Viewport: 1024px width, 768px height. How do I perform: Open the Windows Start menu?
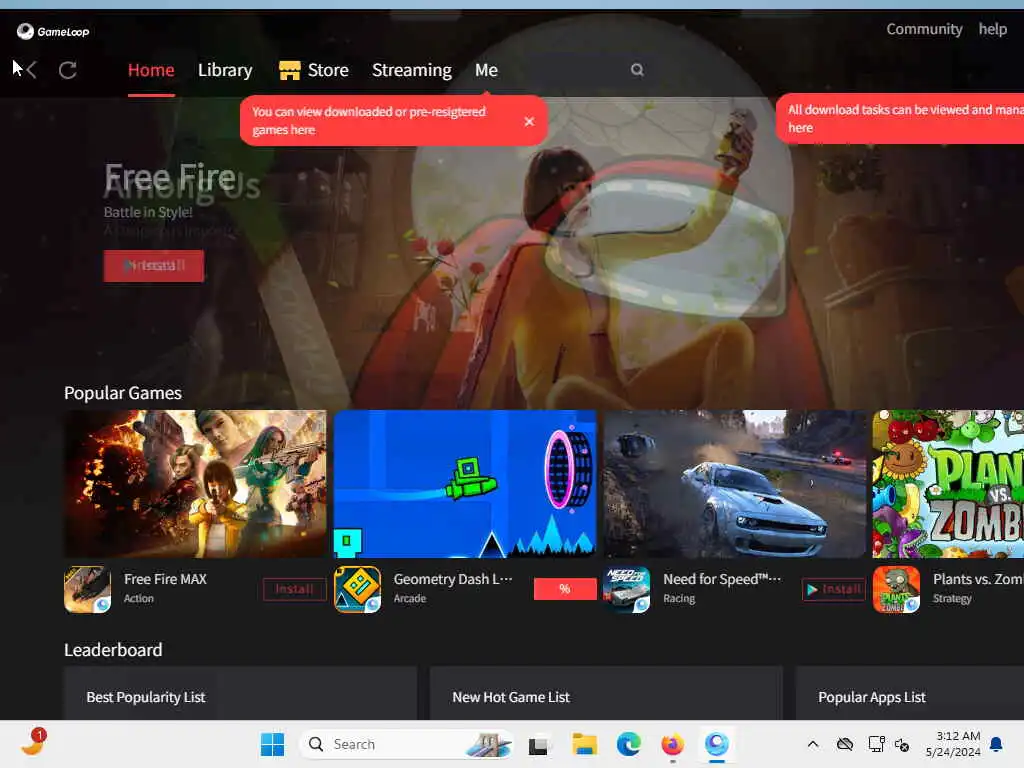(272, 744)
